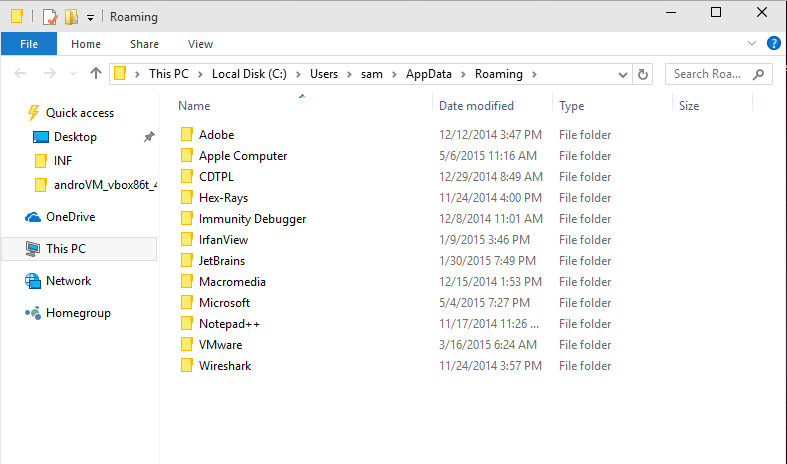Switch to the Share ribbon tab
Viewport: 787px width, 464px height.
145,44
